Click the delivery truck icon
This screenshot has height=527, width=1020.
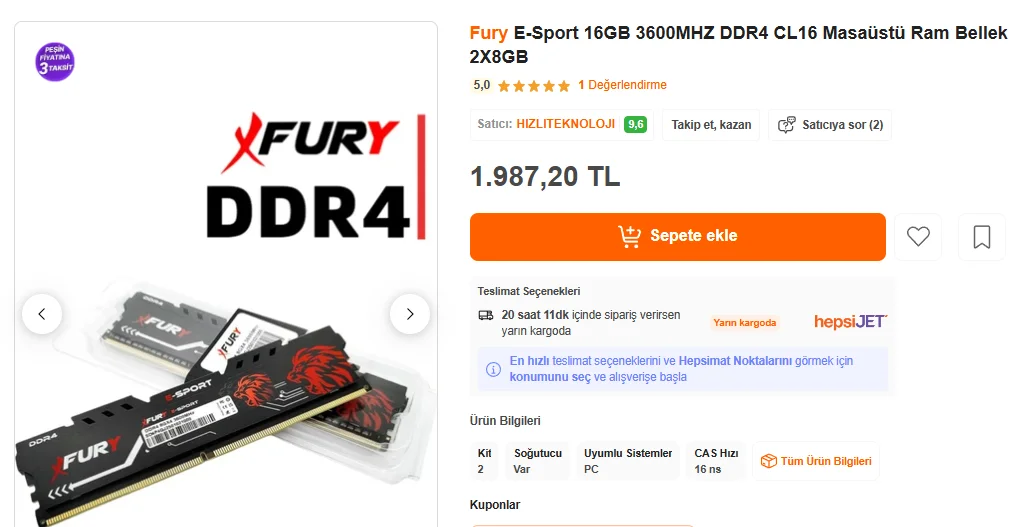486,315
